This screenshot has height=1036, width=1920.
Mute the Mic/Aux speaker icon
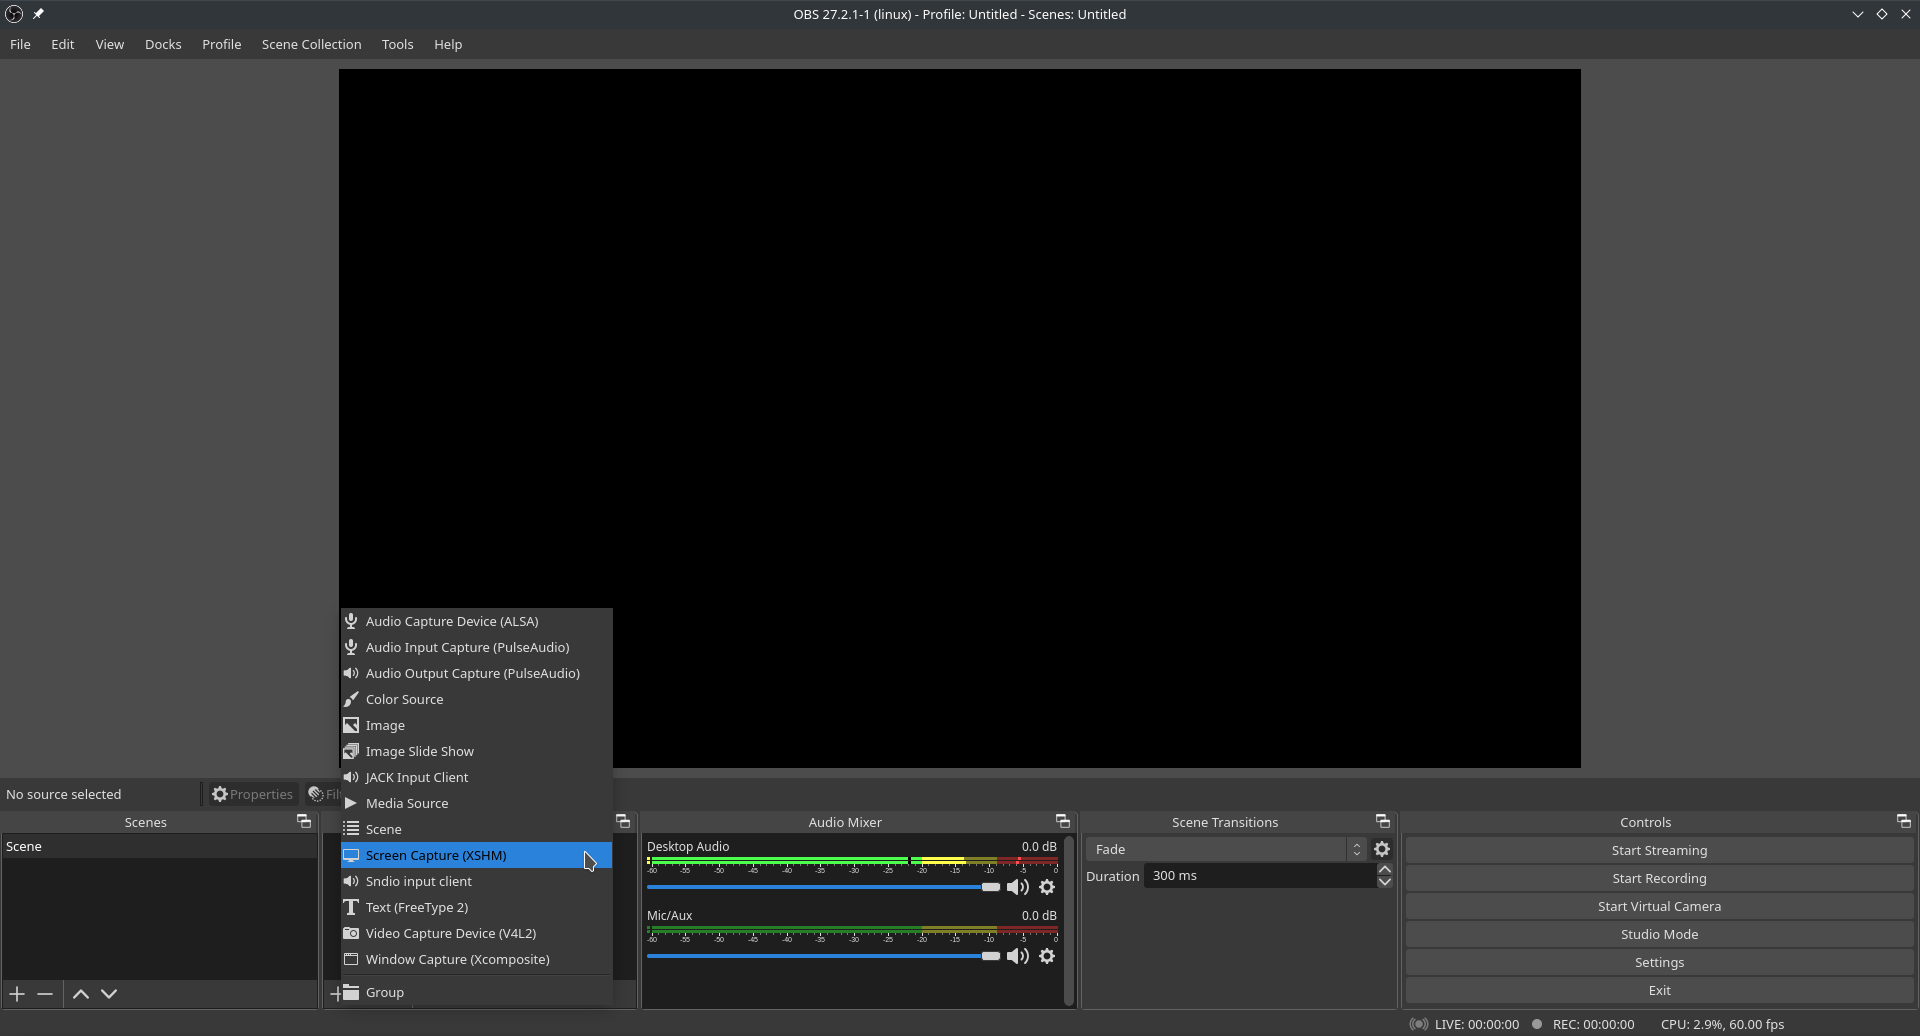pyautogui.click(x=1018, y=956)
